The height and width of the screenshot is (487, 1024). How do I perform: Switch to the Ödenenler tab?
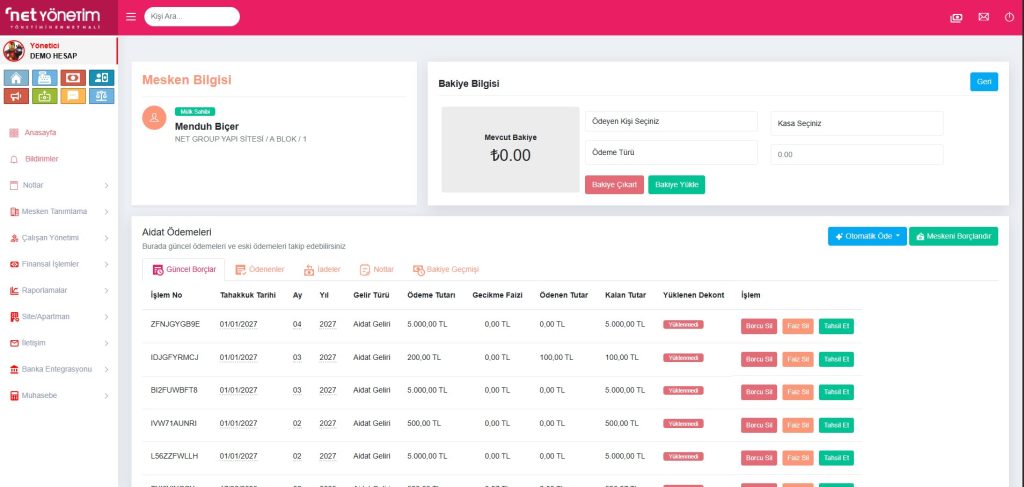pos(260,269)
